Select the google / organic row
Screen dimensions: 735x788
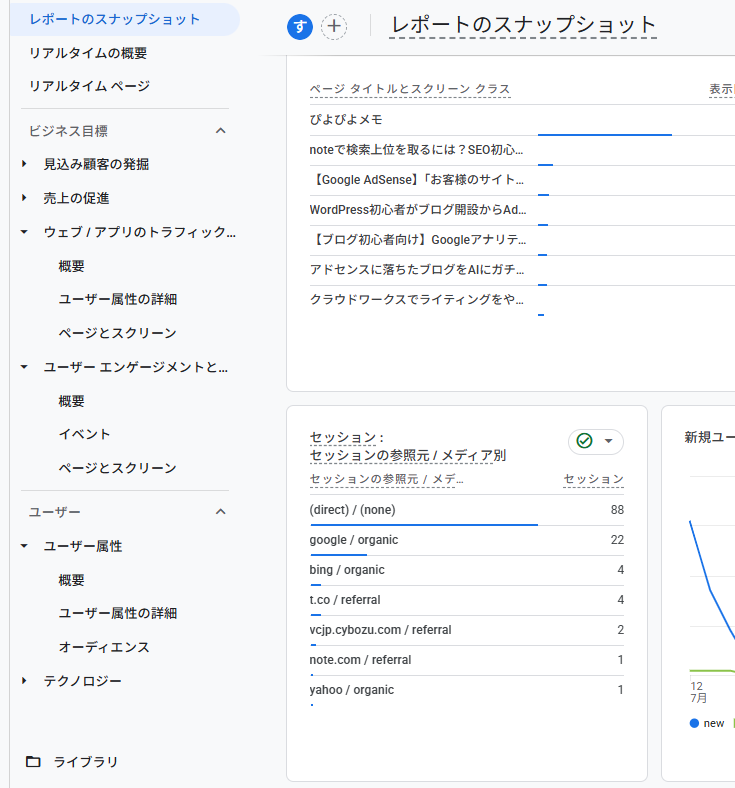[467, 540]
